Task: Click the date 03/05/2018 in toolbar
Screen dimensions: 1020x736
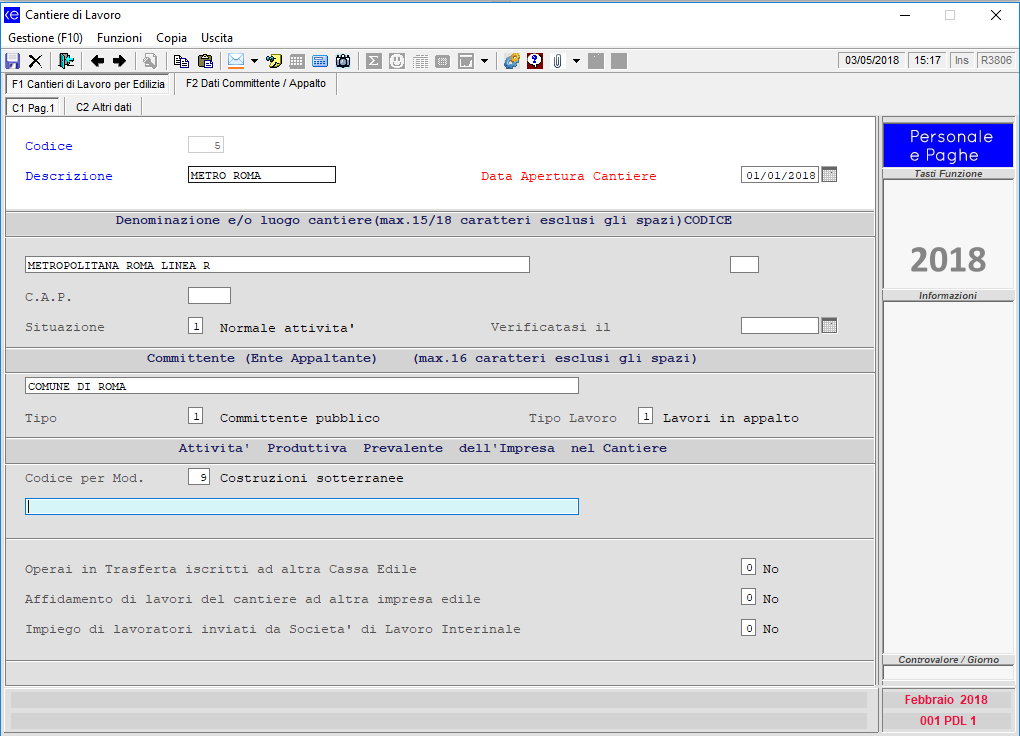Action: point(872,61)
